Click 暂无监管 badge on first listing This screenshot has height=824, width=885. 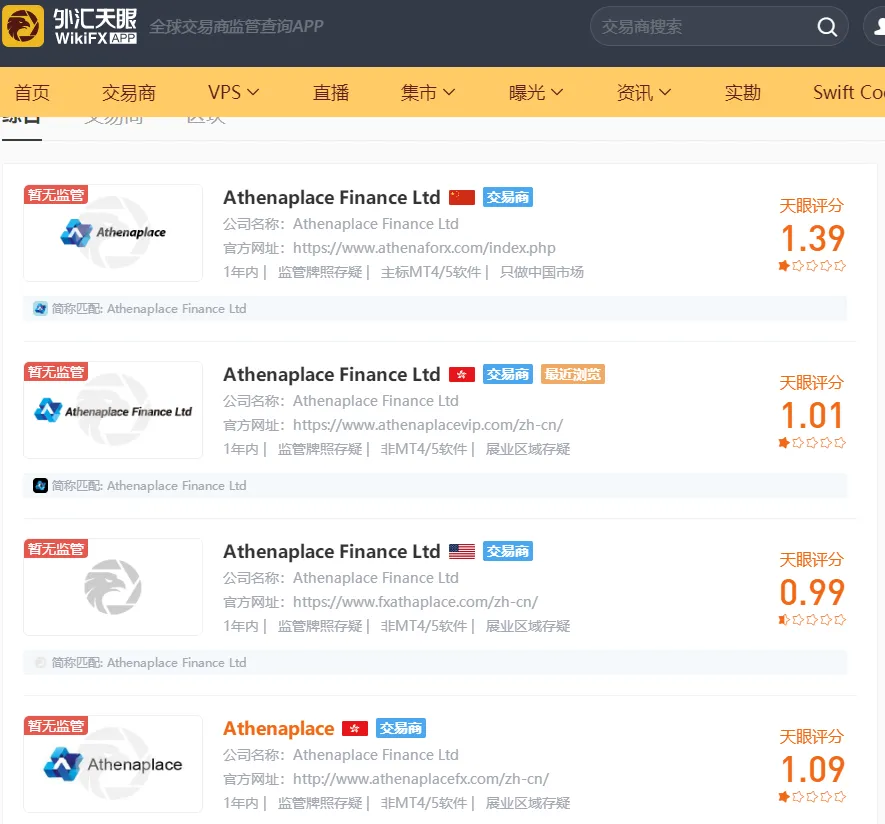[55, 195]
